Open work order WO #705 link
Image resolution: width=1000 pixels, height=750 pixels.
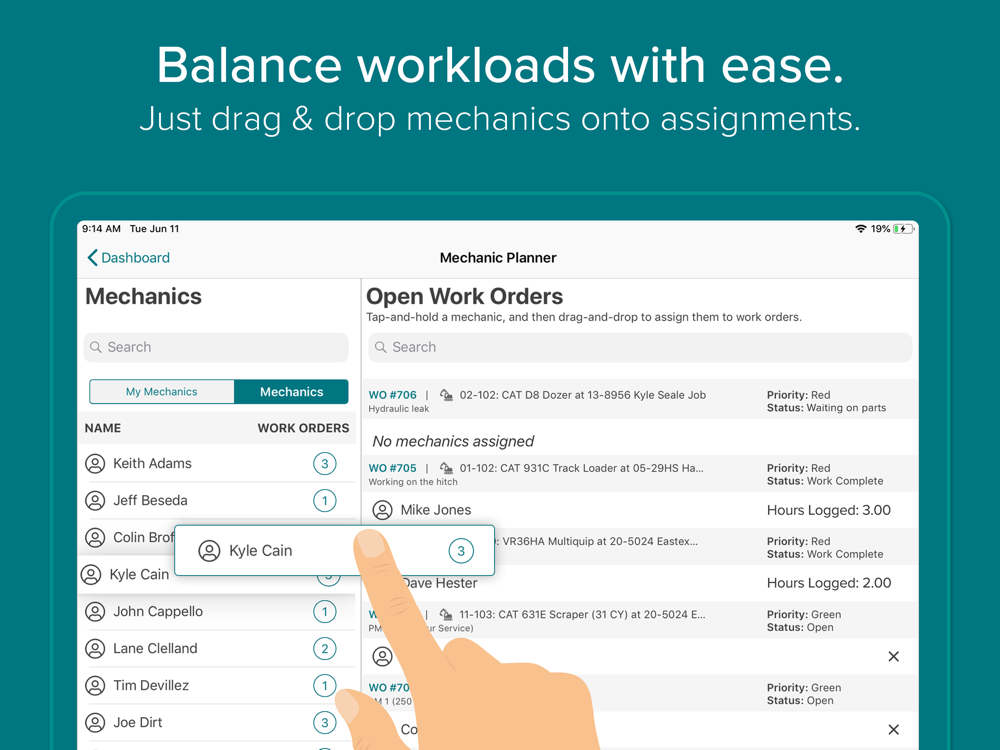392,468
